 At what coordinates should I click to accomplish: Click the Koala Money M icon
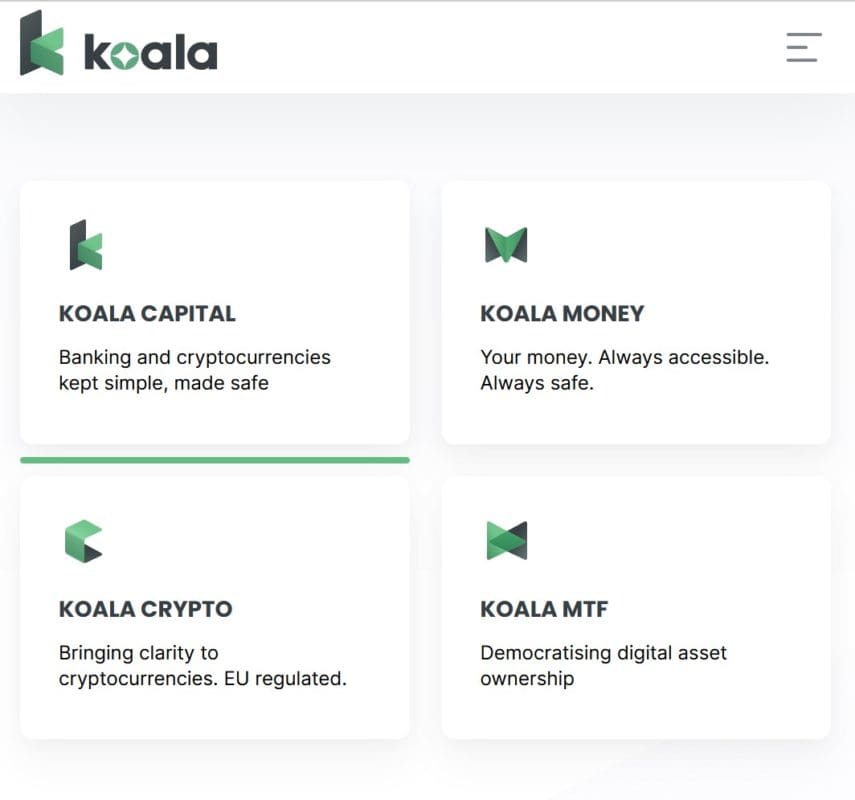coord(506,245)
